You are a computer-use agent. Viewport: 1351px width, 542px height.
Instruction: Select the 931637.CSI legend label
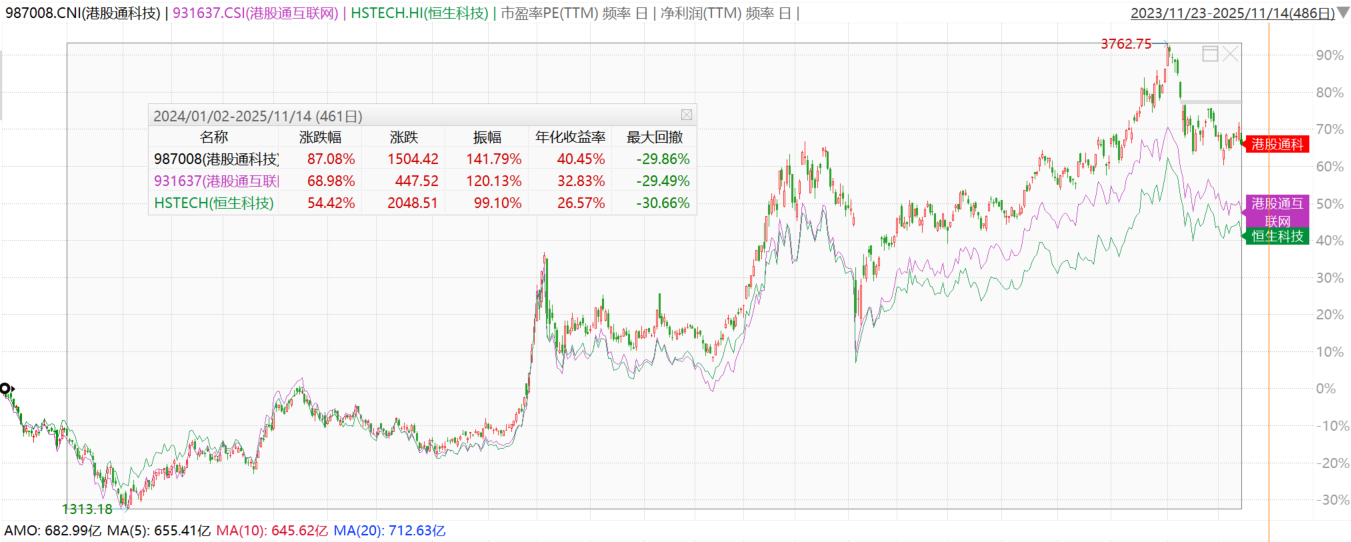[258, 13]
